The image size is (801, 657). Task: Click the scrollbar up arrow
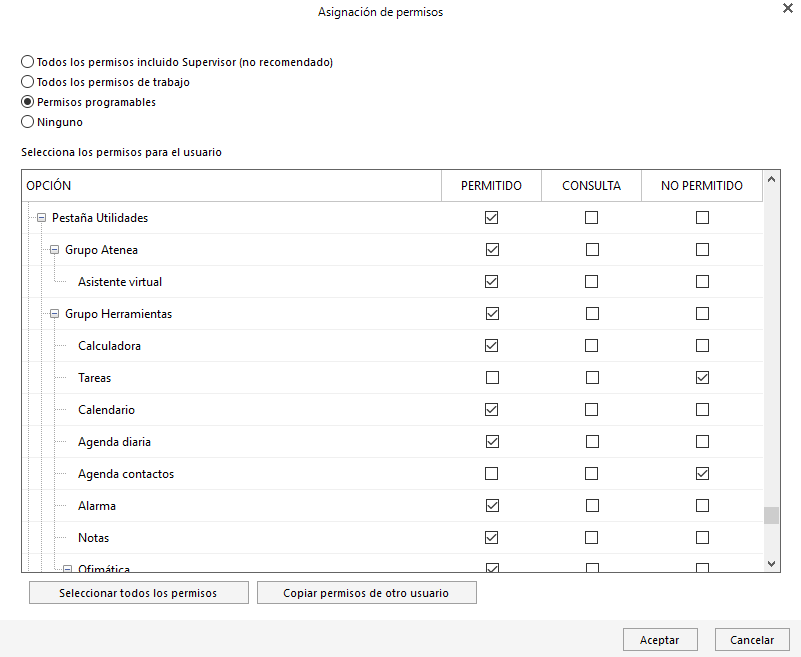pos(771,179)
